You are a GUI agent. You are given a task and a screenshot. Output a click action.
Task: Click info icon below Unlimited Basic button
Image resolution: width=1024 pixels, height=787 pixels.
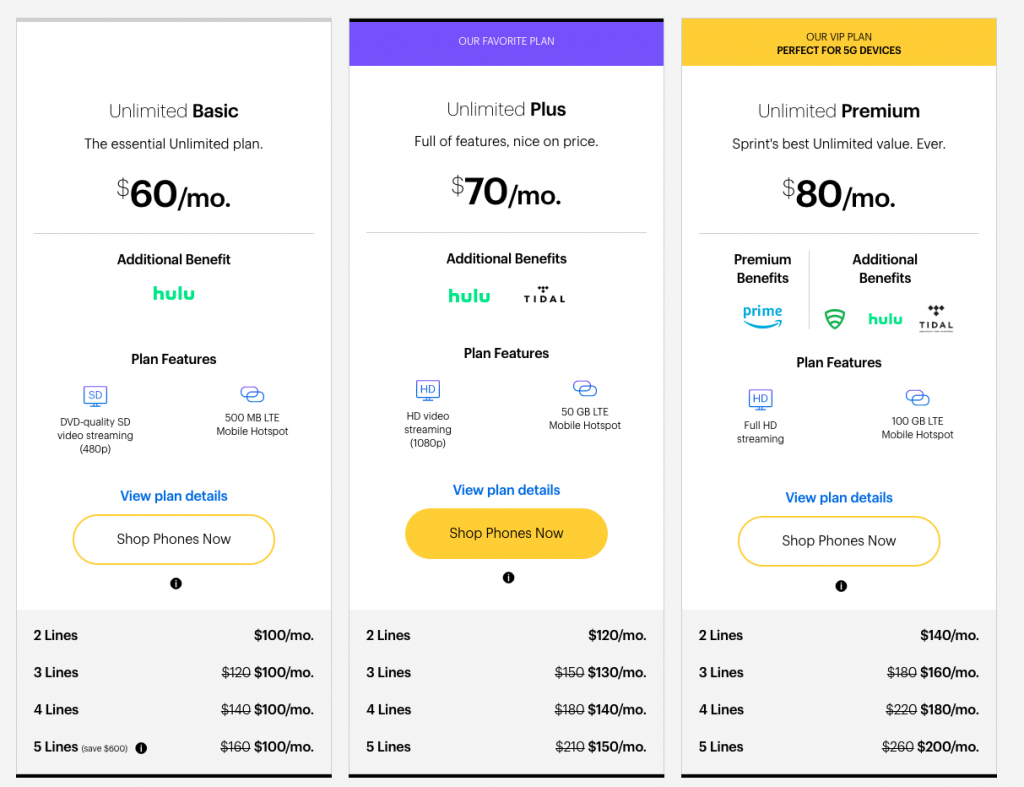point(176,584)
